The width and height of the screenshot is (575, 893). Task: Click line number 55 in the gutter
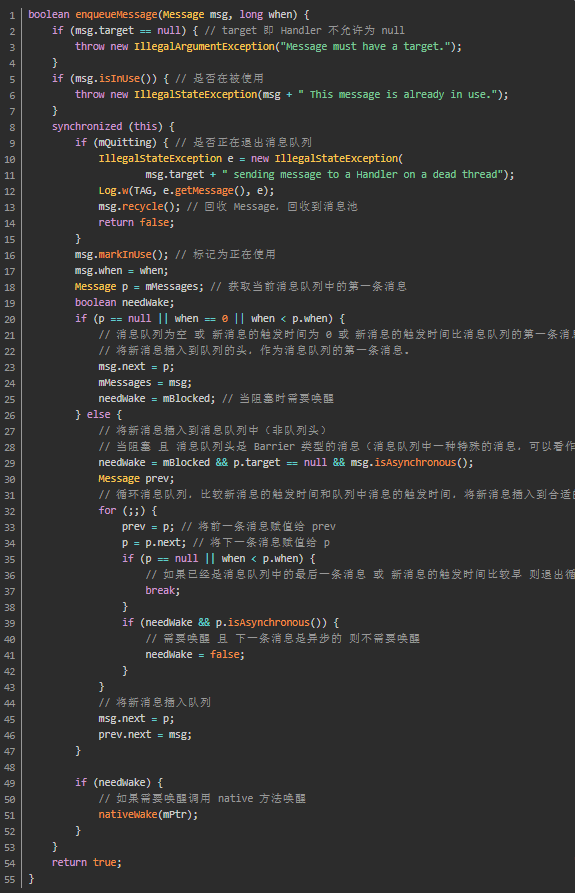[x=10, y=879]
